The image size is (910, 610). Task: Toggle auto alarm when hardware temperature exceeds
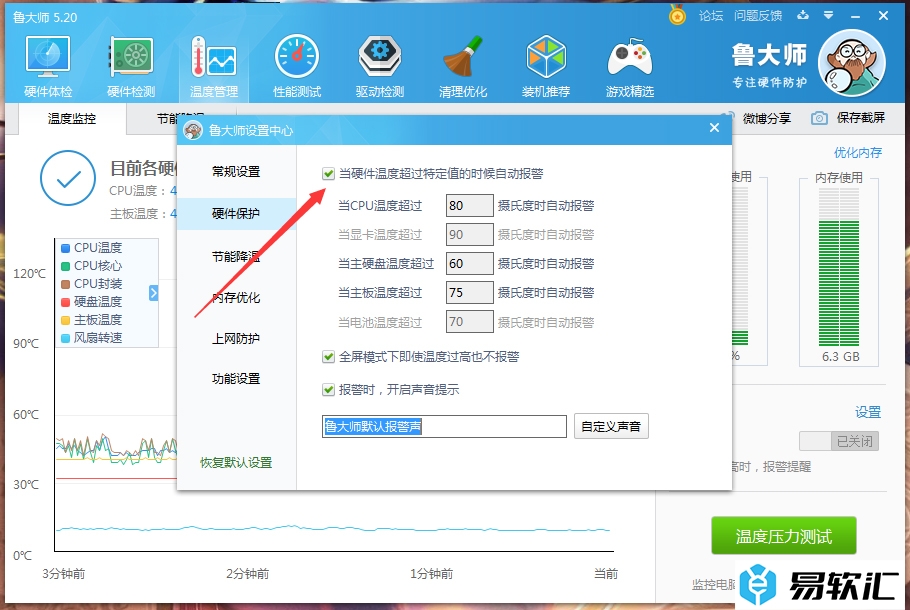pyautogui.click(x=328, y=174)
